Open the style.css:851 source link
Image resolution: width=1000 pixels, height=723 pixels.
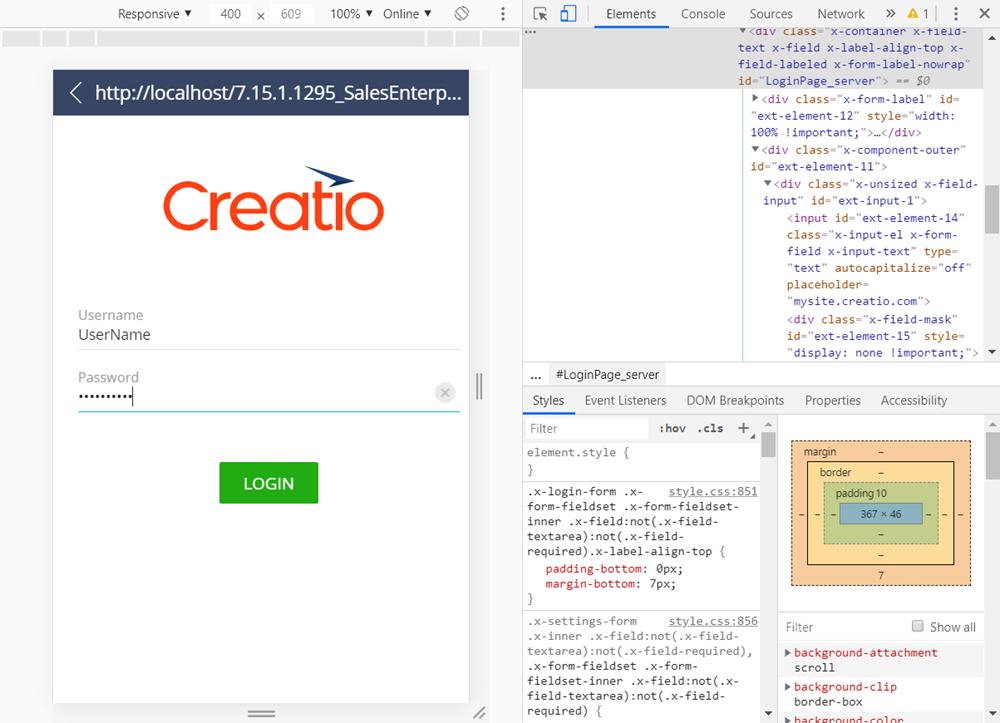coord(713,492)
